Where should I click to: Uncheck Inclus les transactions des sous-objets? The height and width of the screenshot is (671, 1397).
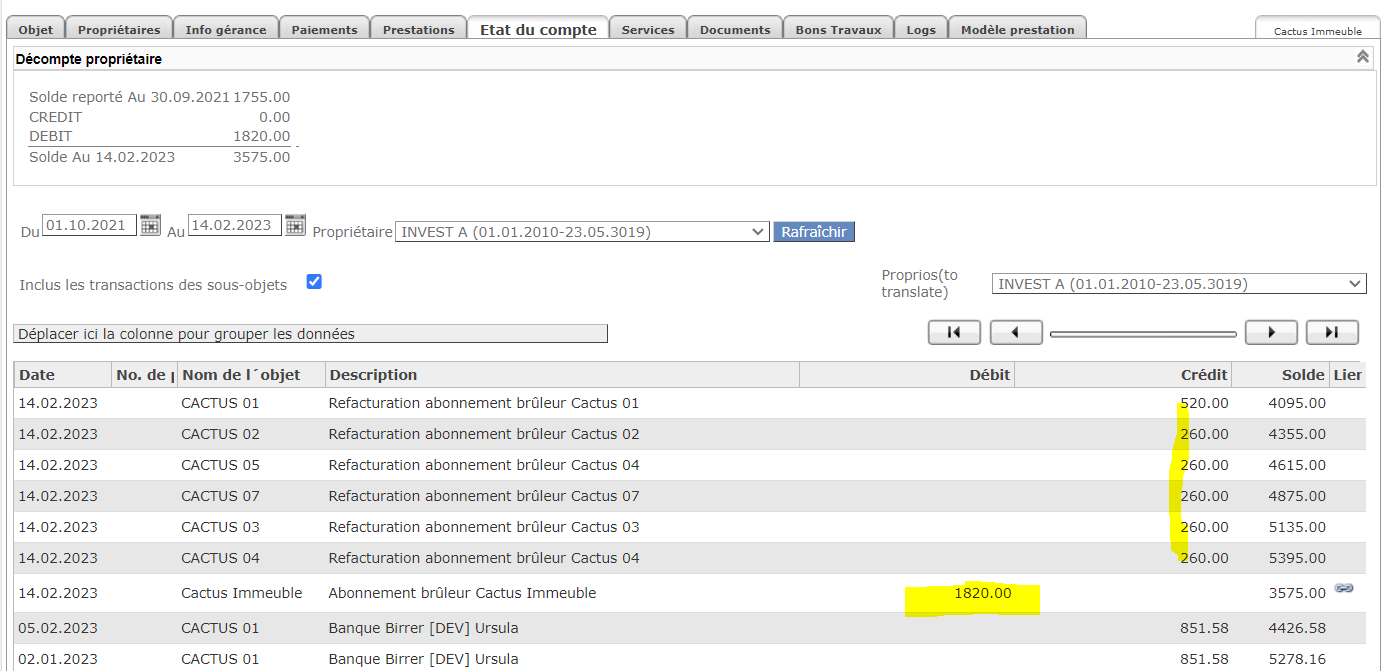pos(314,282)
